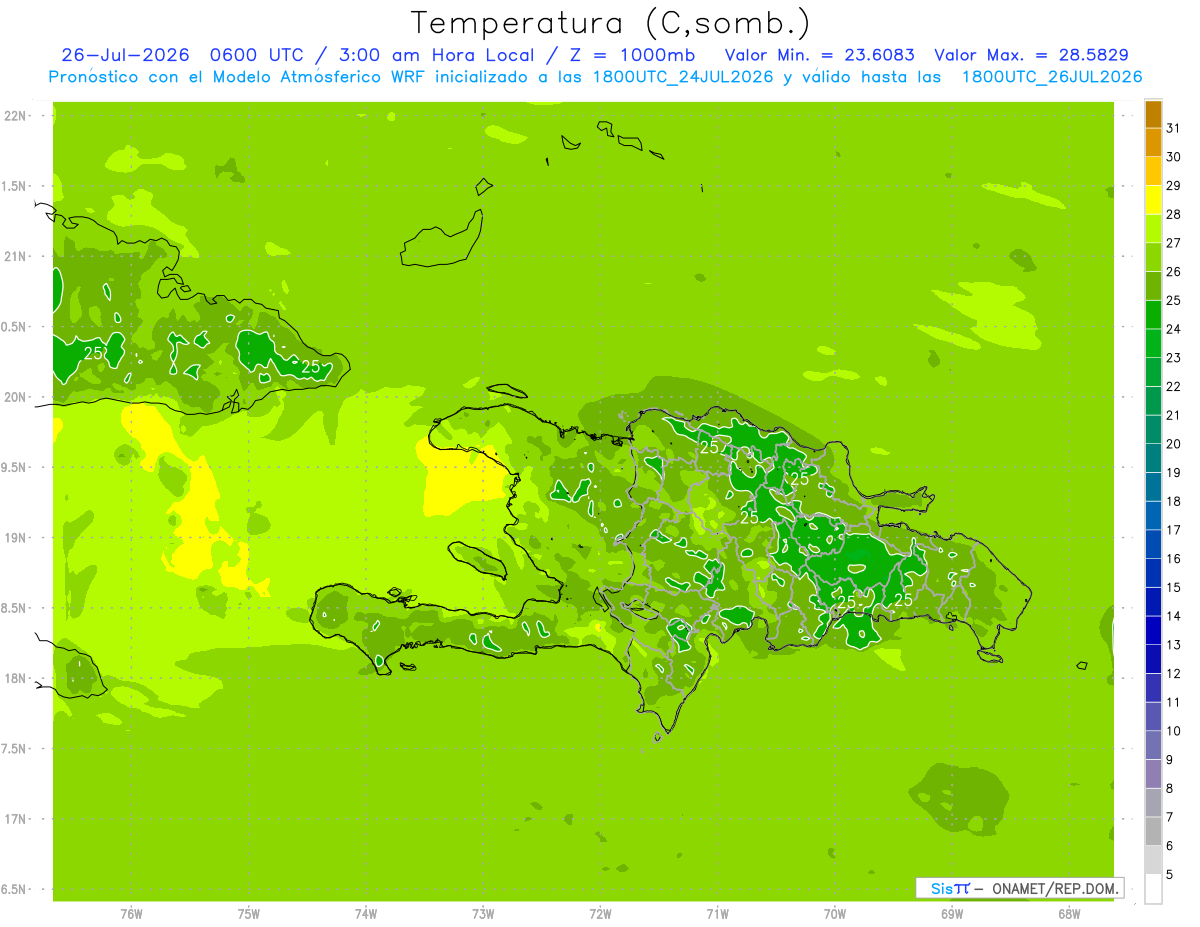Click the '9.5N' latitude axis label
Screen dimensions: 1200x927
[x=15, y=467]
